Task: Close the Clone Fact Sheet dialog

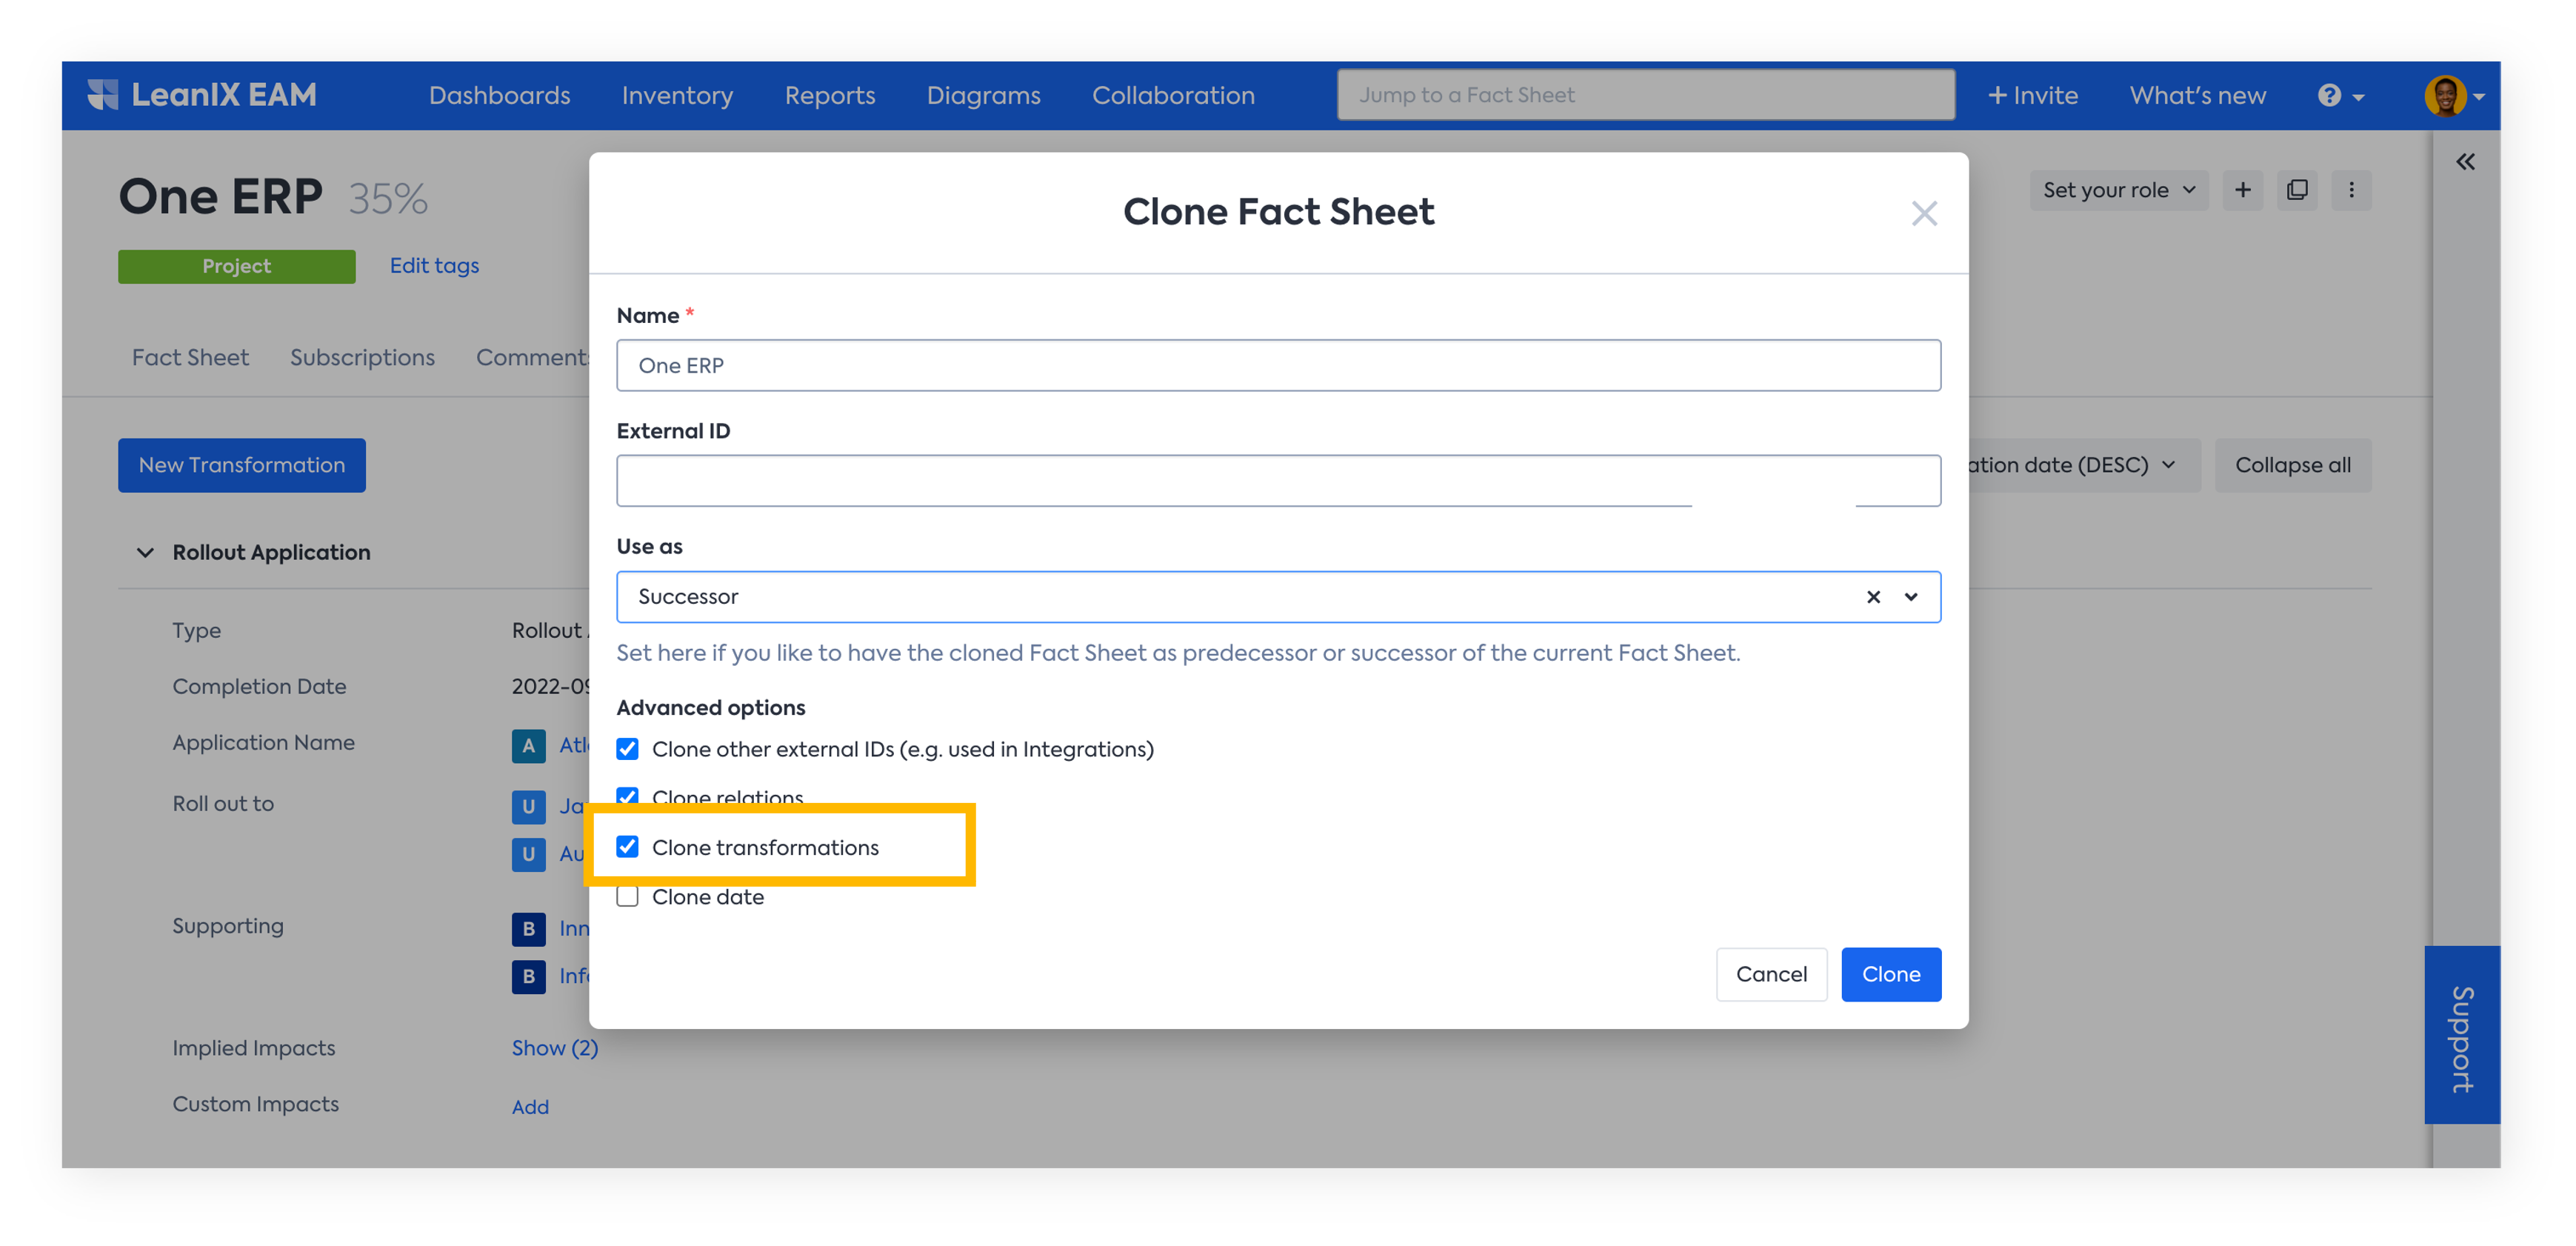Action: click(x=1924, y=213)
